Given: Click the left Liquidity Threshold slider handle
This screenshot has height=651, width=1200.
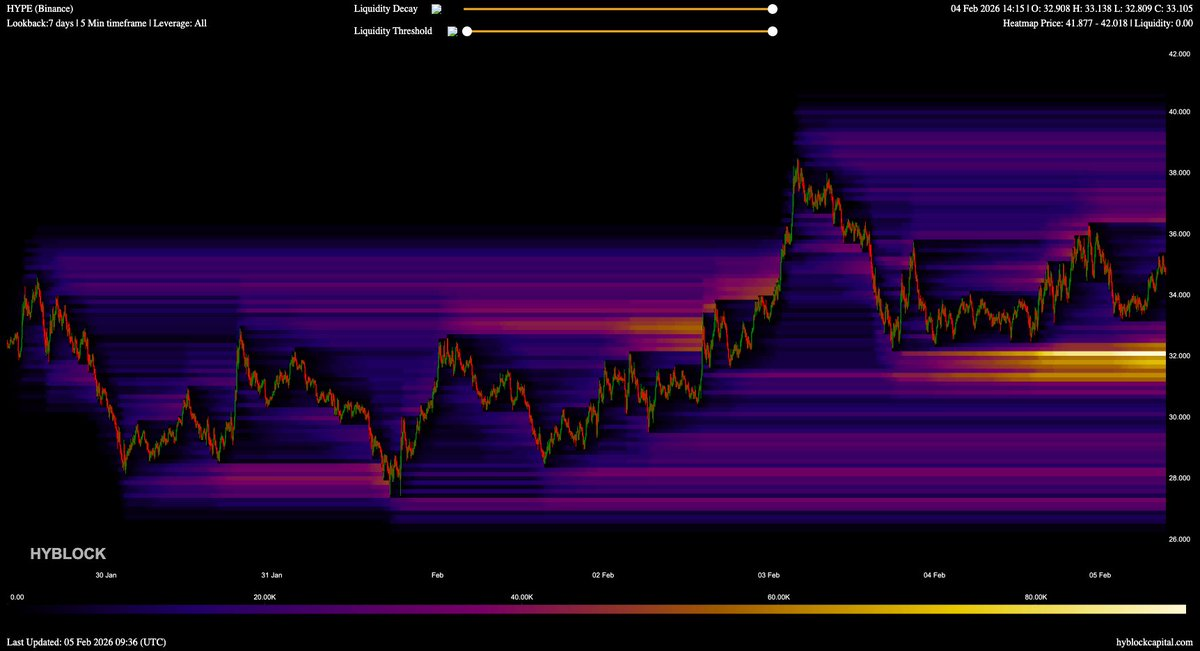Looking at the screenshot, I should [466, 31].
